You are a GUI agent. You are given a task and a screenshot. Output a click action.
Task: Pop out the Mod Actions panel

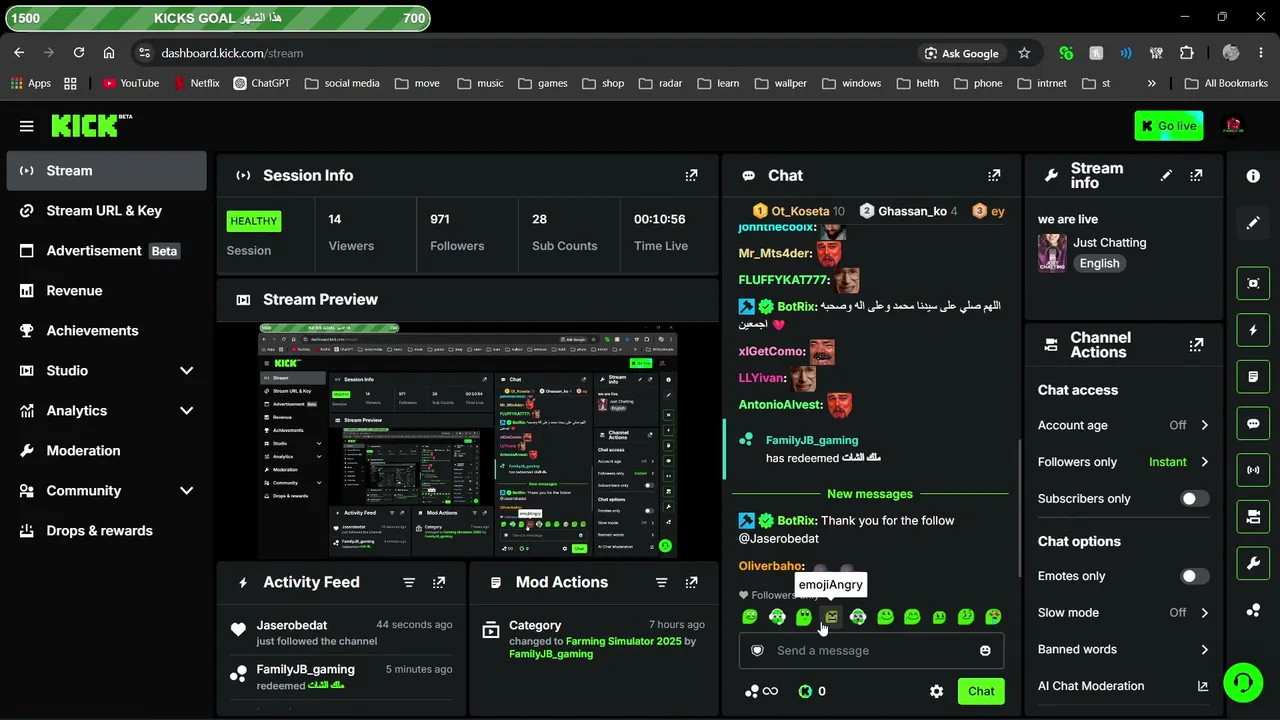click(691, 582)
